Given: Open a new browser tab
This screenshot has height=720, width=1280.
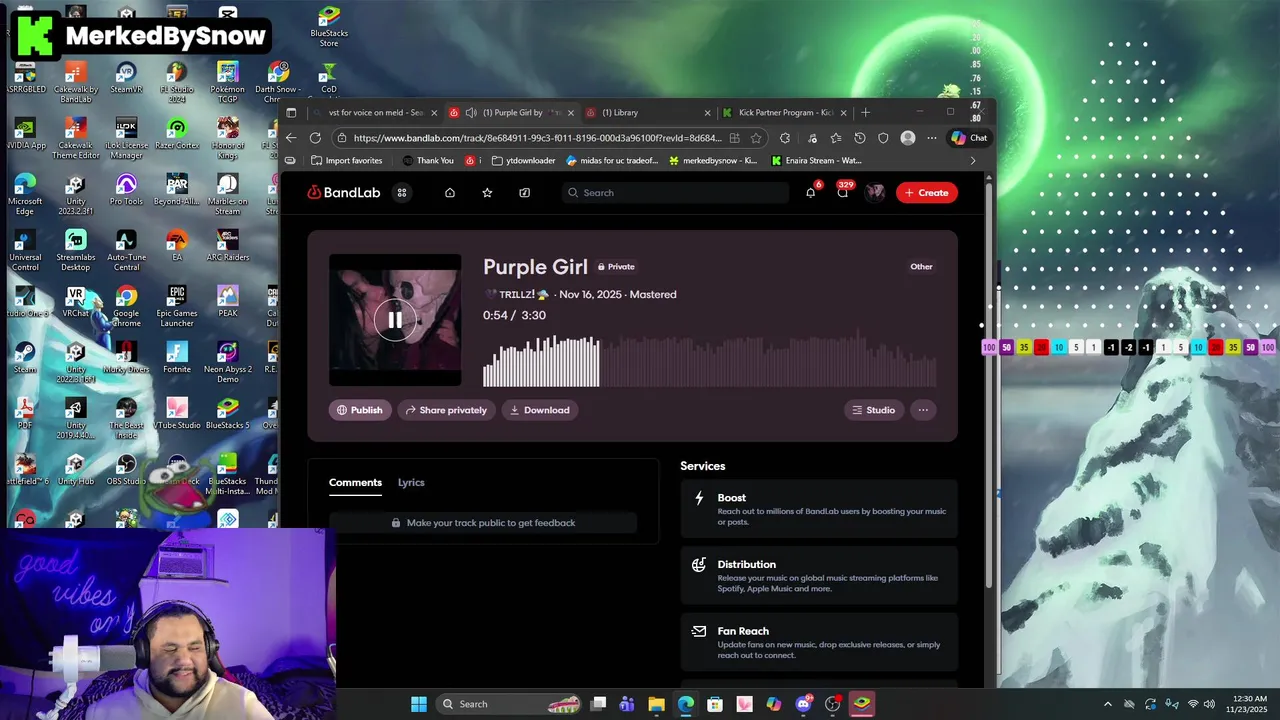Looking at the screenshot, I should point(866,113).
